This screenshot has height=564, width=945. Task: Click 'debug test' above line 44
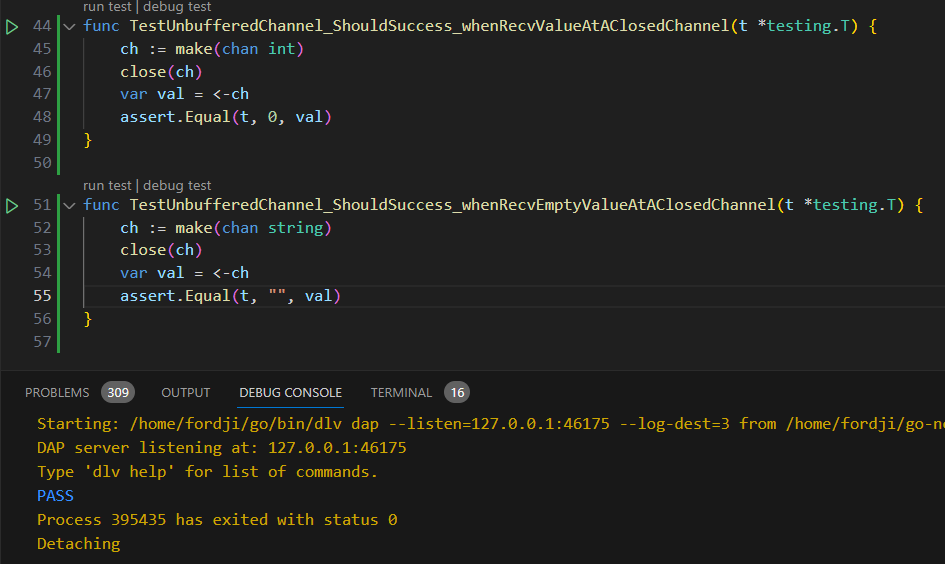[x=178, y=6]
